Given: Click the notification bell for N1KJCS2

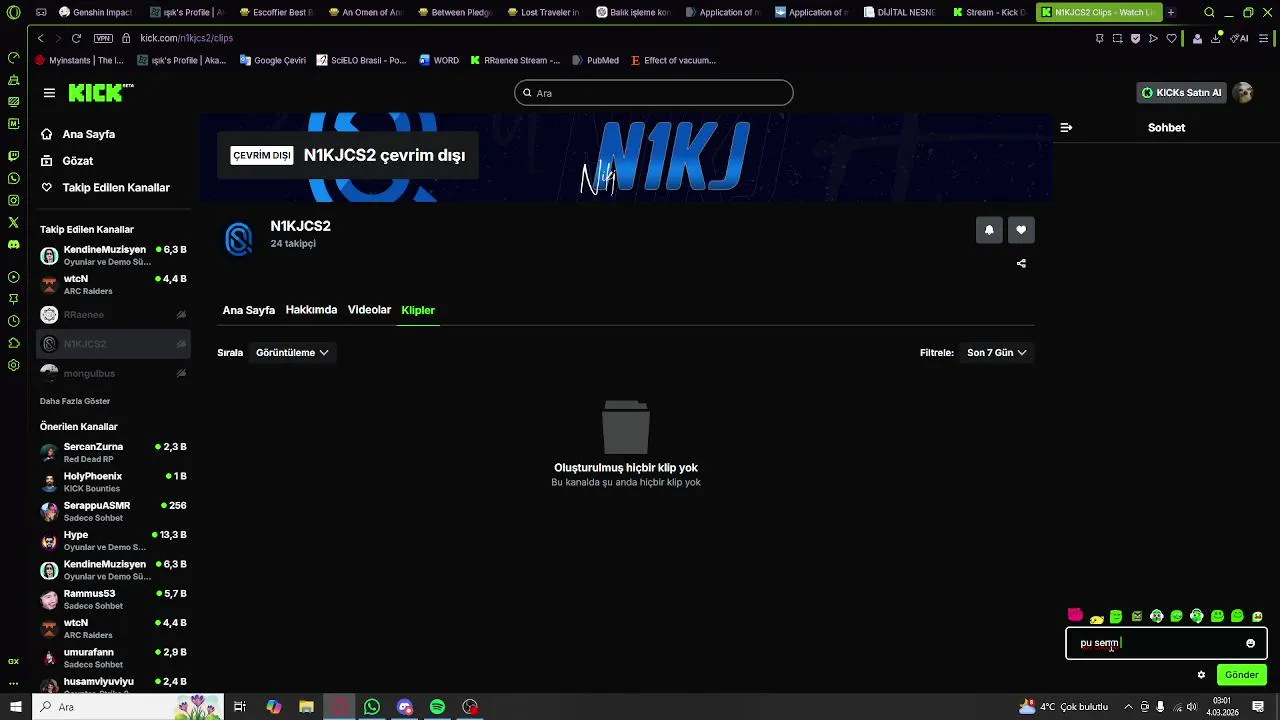Looking at the screenshot, I should pyautogui.click(x=989, y=230).
